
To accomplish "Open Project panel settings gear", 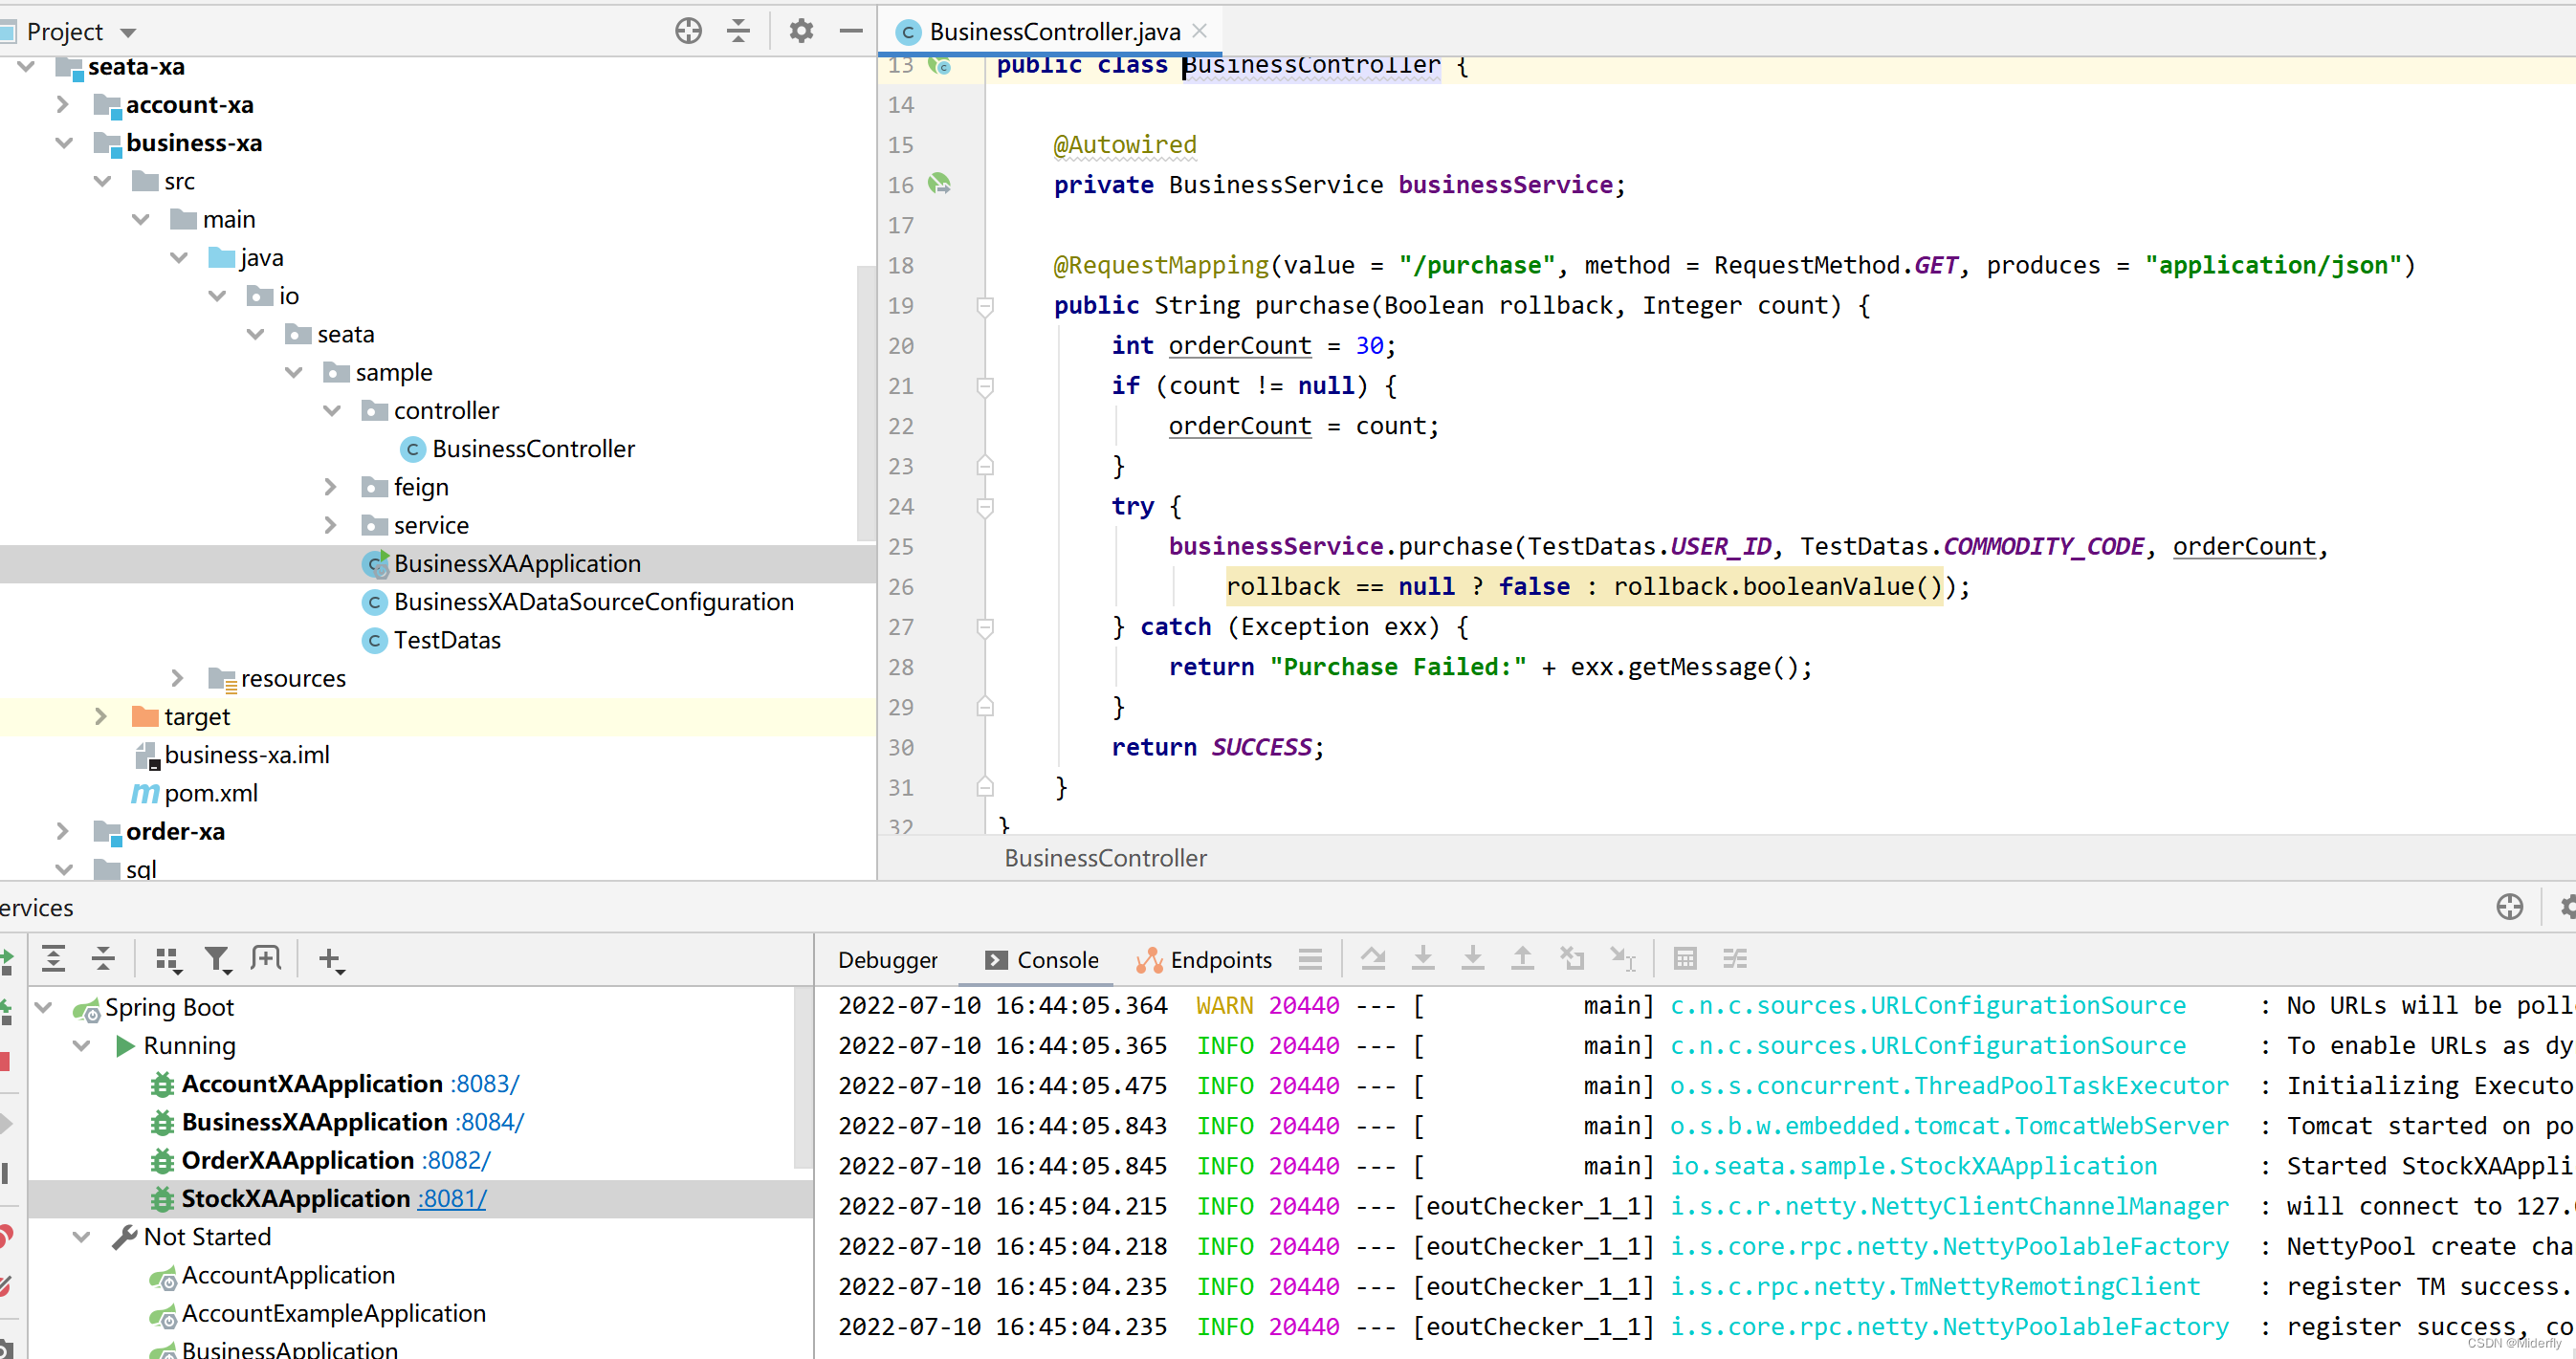I will [801, 31].
